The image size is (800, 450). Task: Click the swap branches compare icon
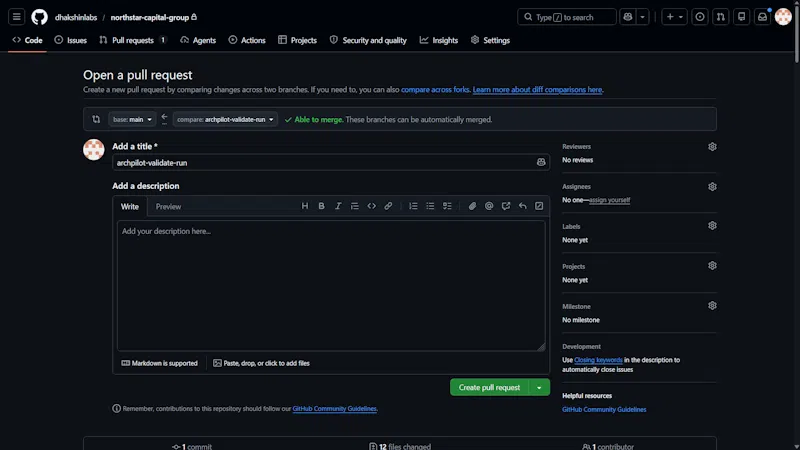click(96, 119)
